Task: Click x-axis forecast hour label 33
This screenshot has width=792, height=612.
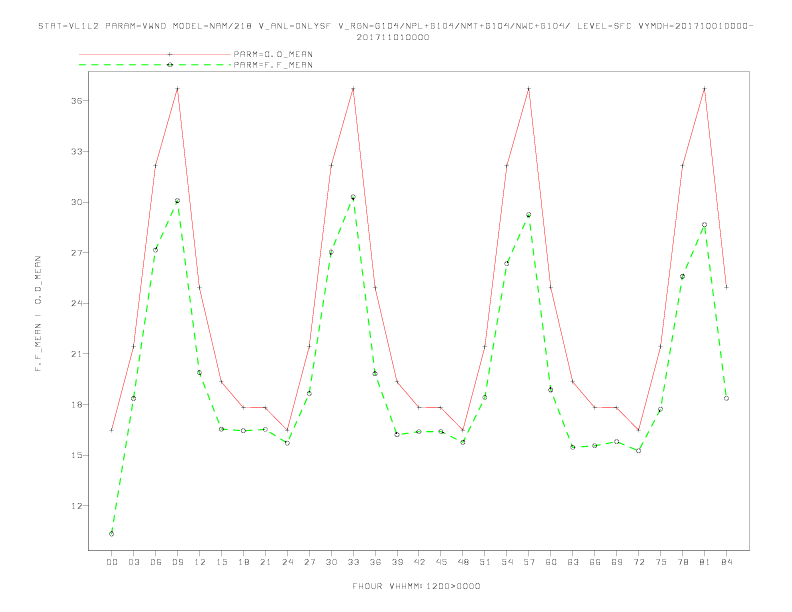Action: coord(353,562)
